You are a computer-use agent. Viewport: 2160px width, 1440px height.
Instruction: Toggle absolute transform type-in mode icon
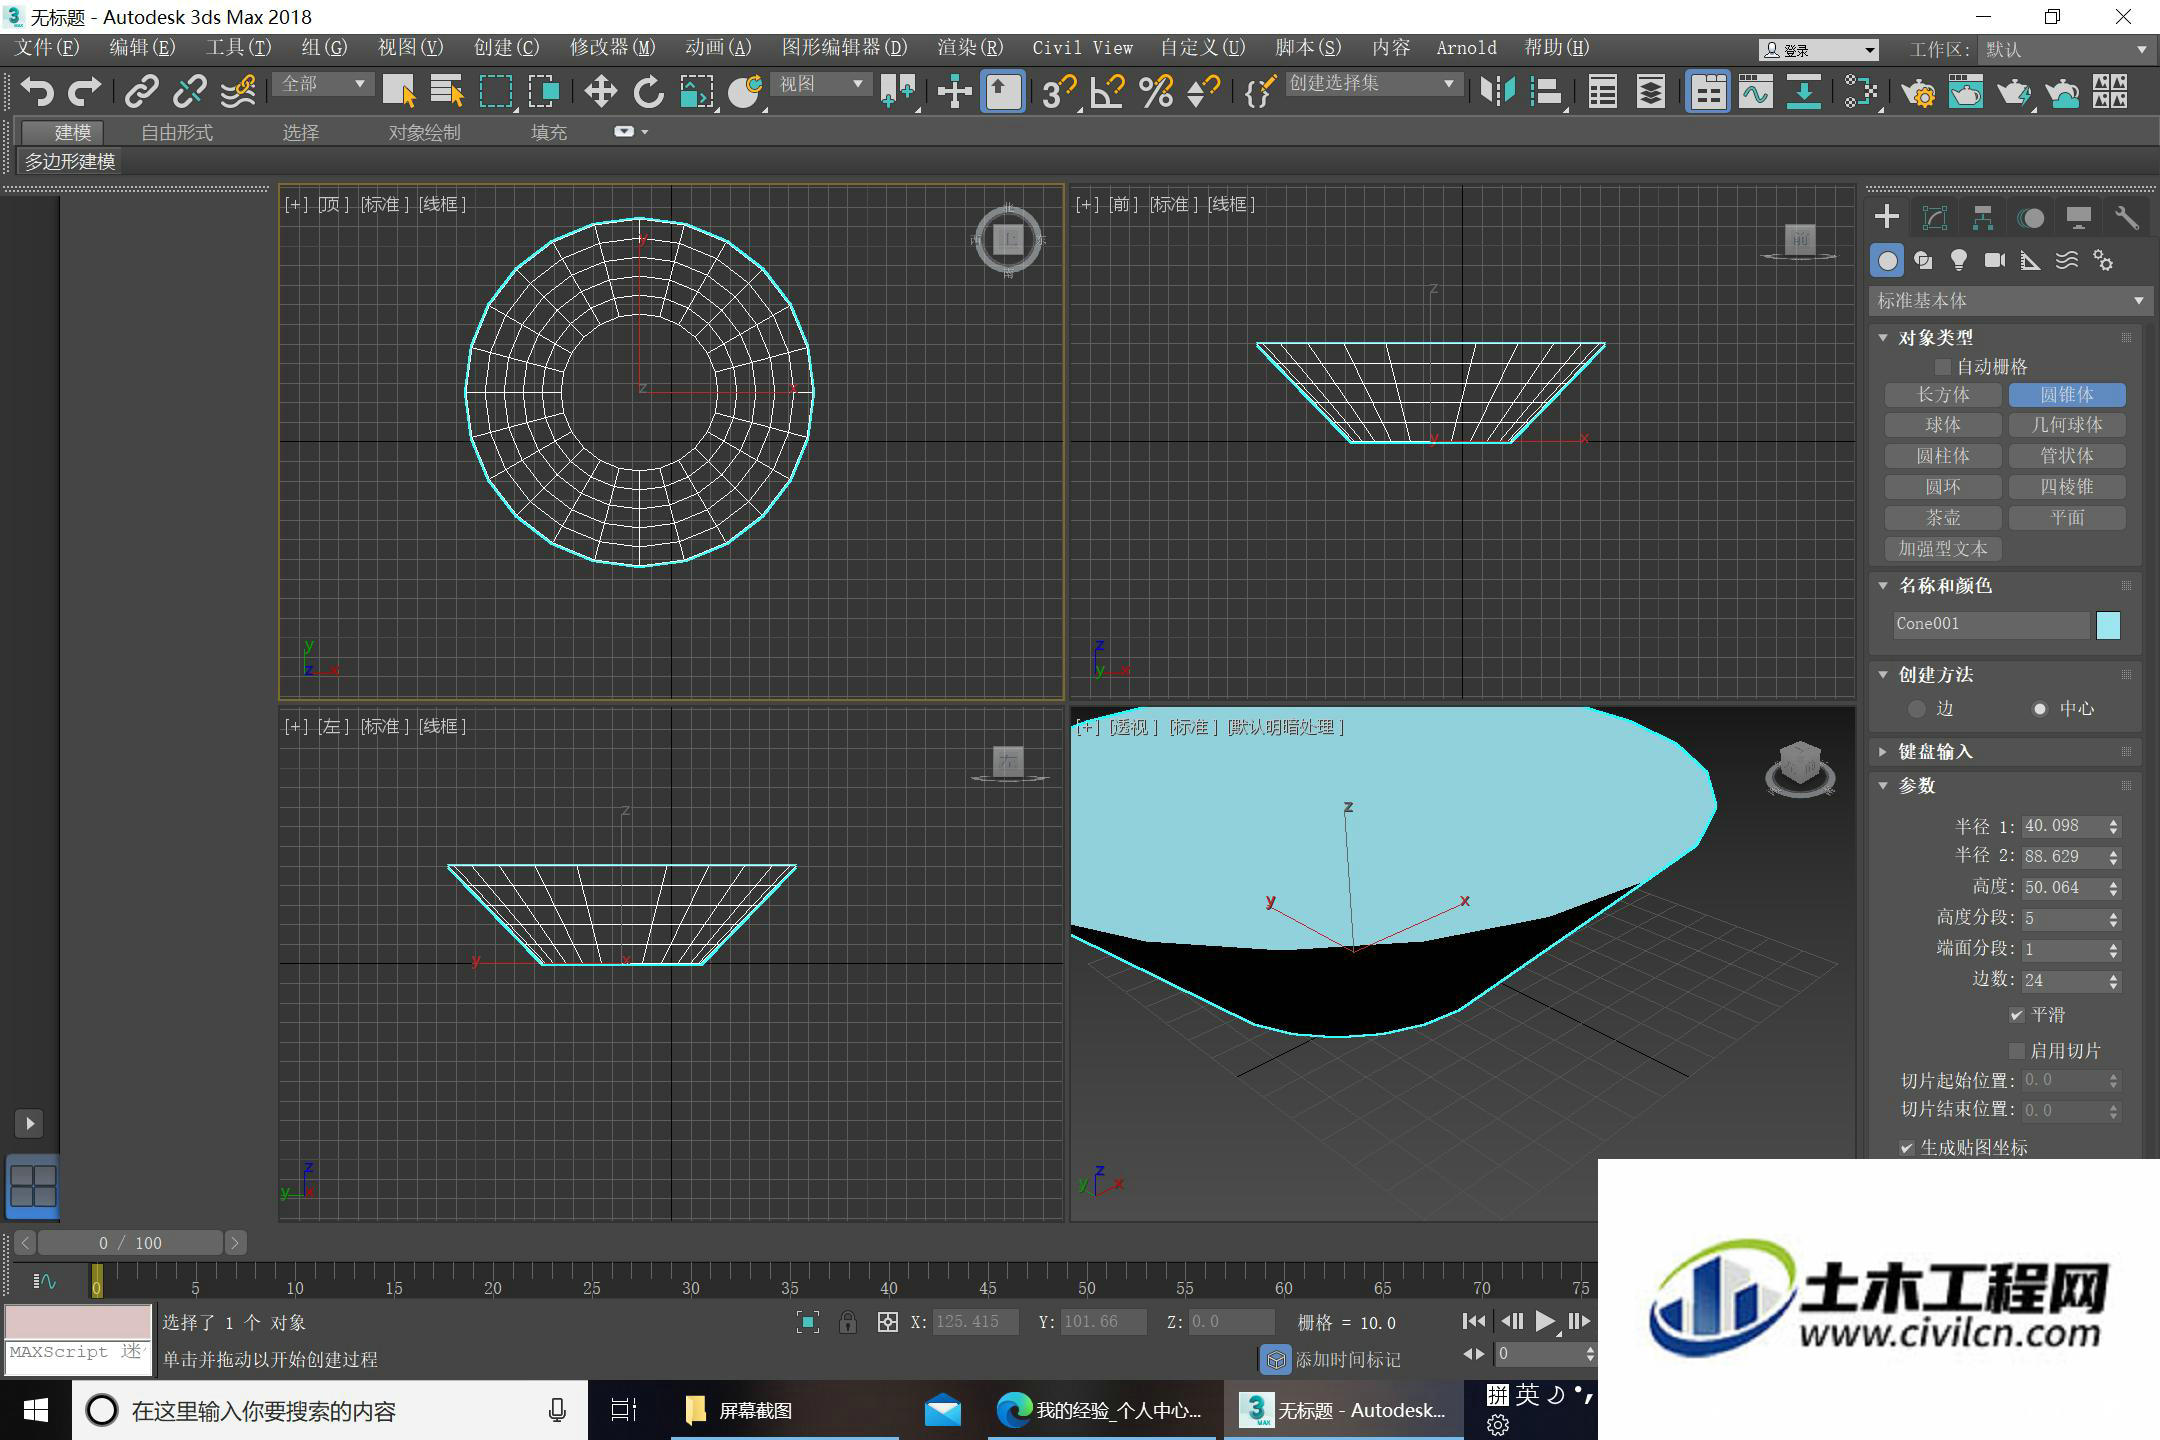tap(887, 1322)
